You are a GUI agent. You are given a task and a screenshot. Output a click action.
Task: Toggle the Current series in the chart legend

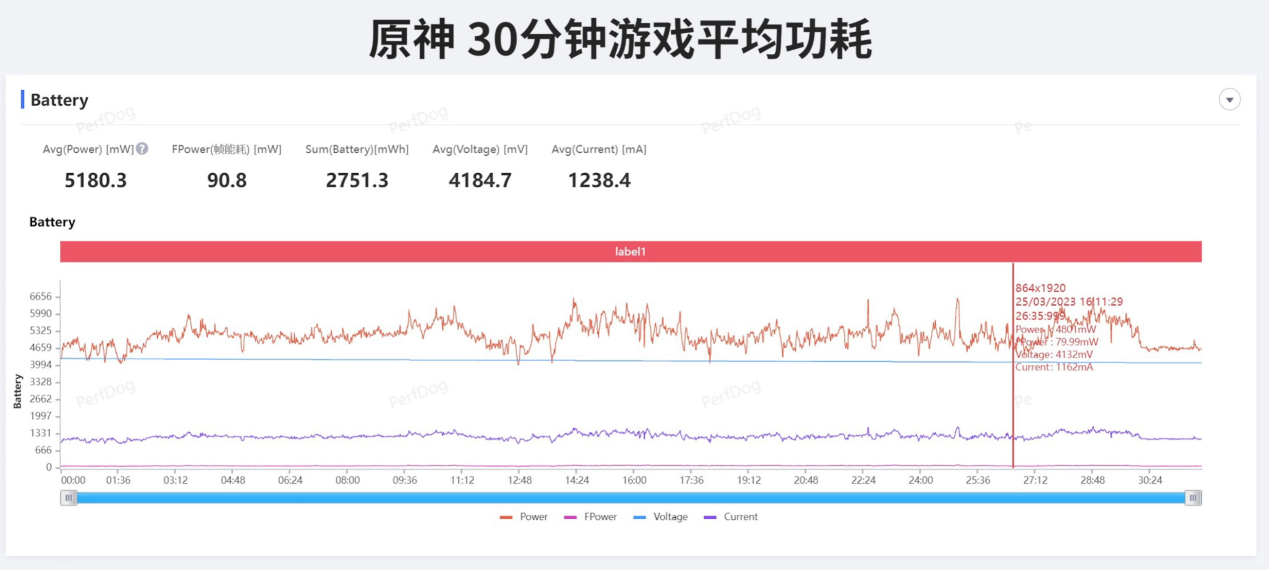click(731, 517)
